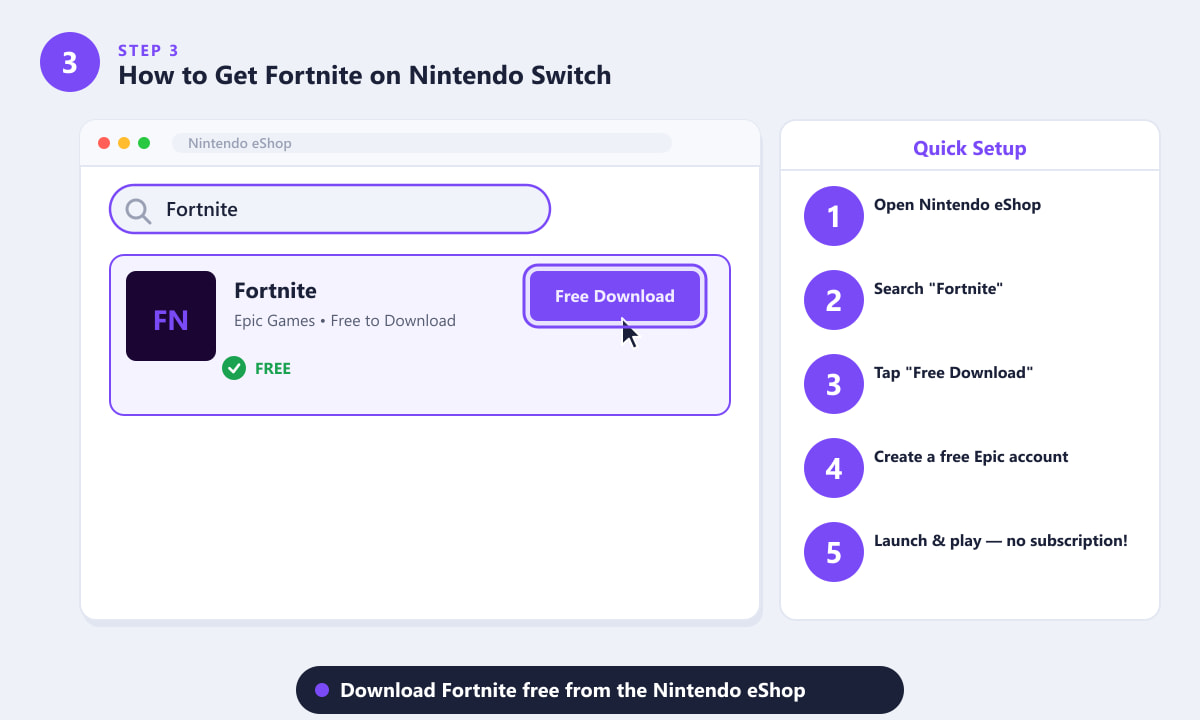This screenshot has height=720, width=1200.
Task: Click the Nintendo eShop address bar
Action: point(421,143)
